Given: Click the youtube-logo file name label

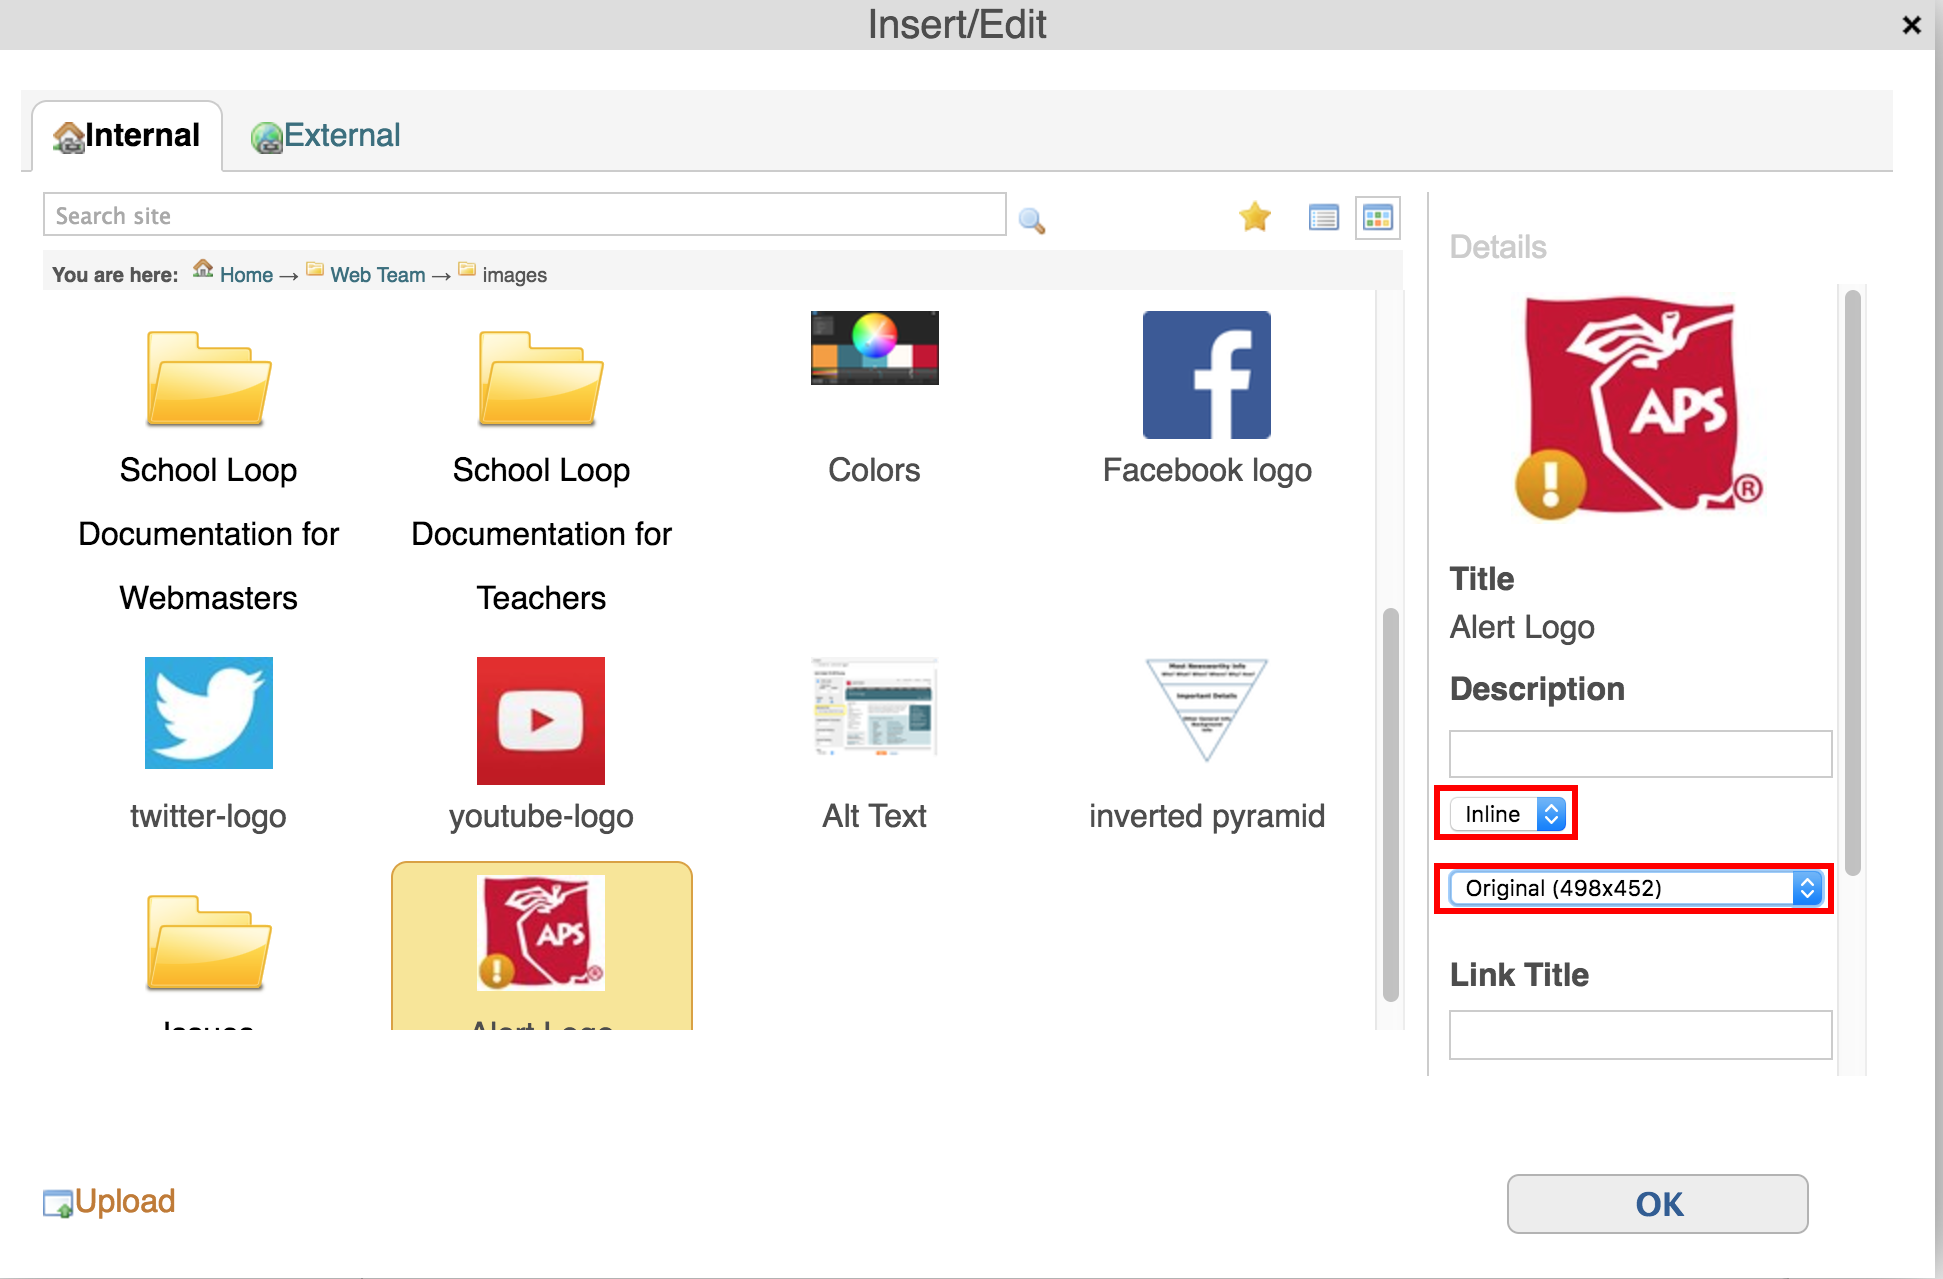Looking at the screenshot, I should pyautogui.click(x=541, y=816).
